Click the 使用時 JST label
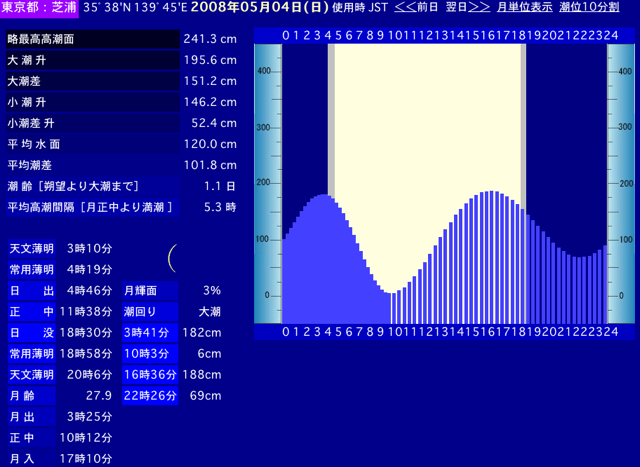 pyautogui.click(x=360, y=7)
